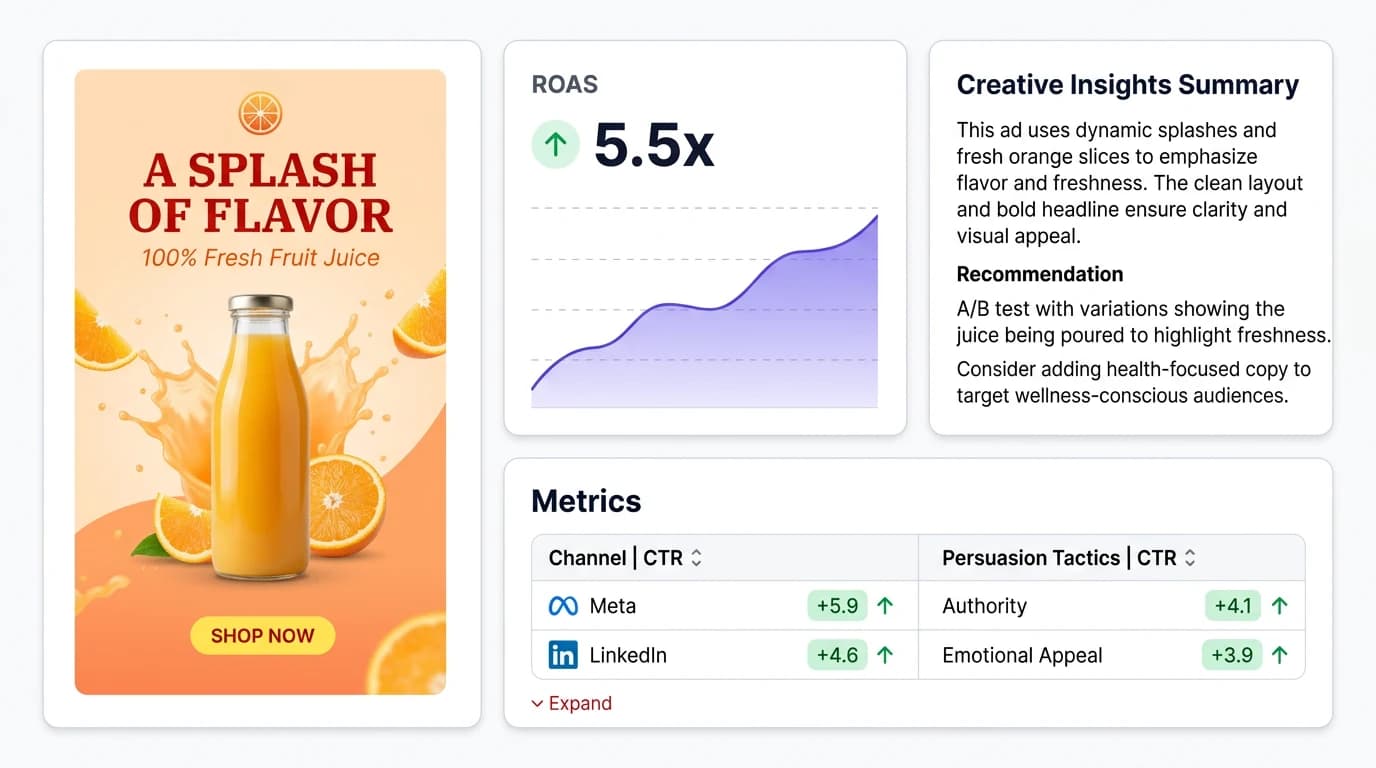Click the +4.1 badge for Authority
The width and height of the screenshot is (1376, 768).
click(1232, 605)
